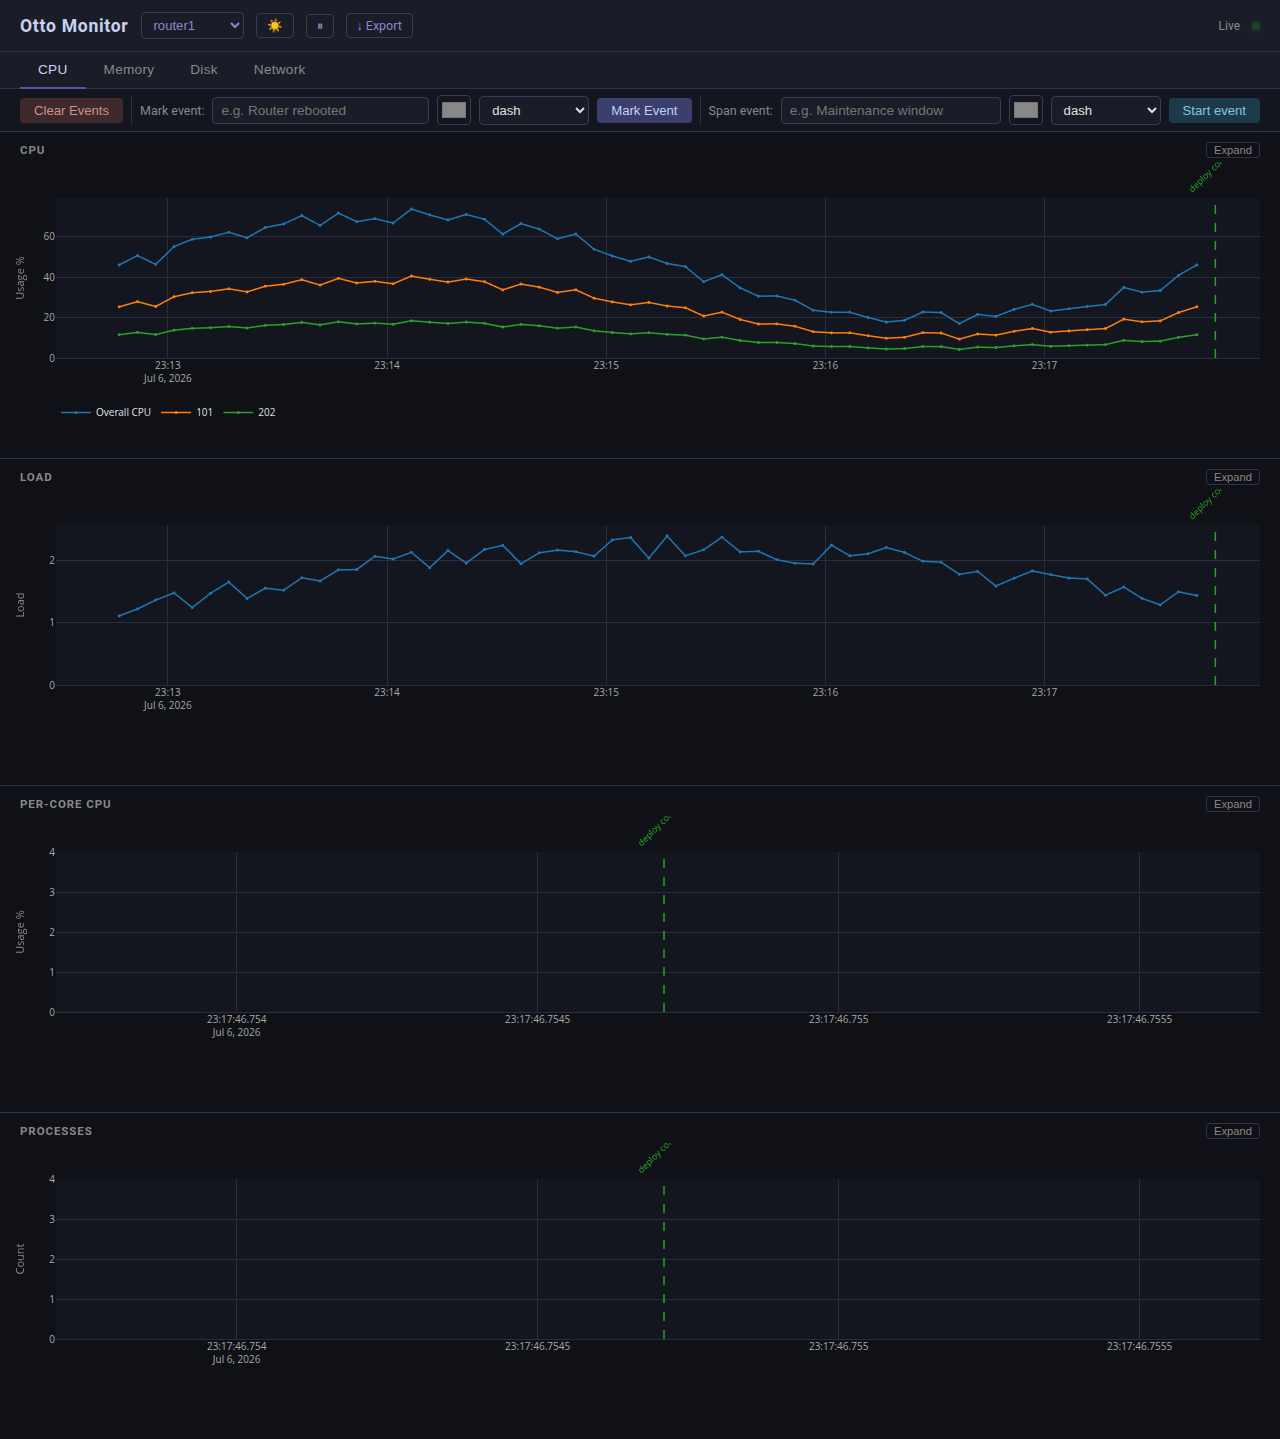Export data with the Export button
The width and height of the screenshot is (1280, 1439).
[379, 26]
